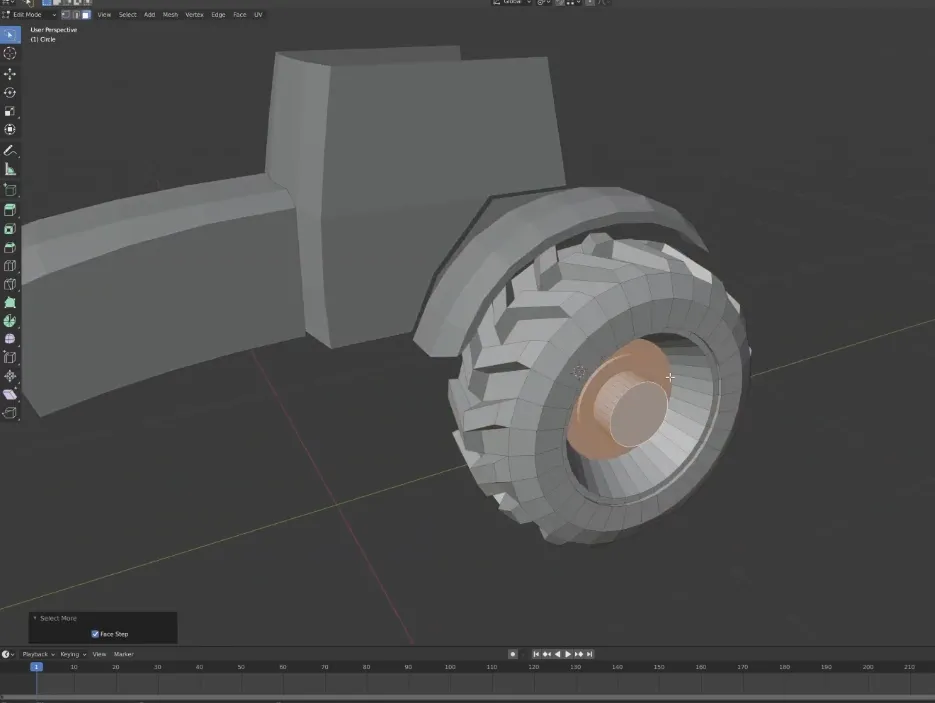Switch to edge select mode
The width and height of the screenshot is (935, 703).
pyautogui.click(x=76, y=15)
